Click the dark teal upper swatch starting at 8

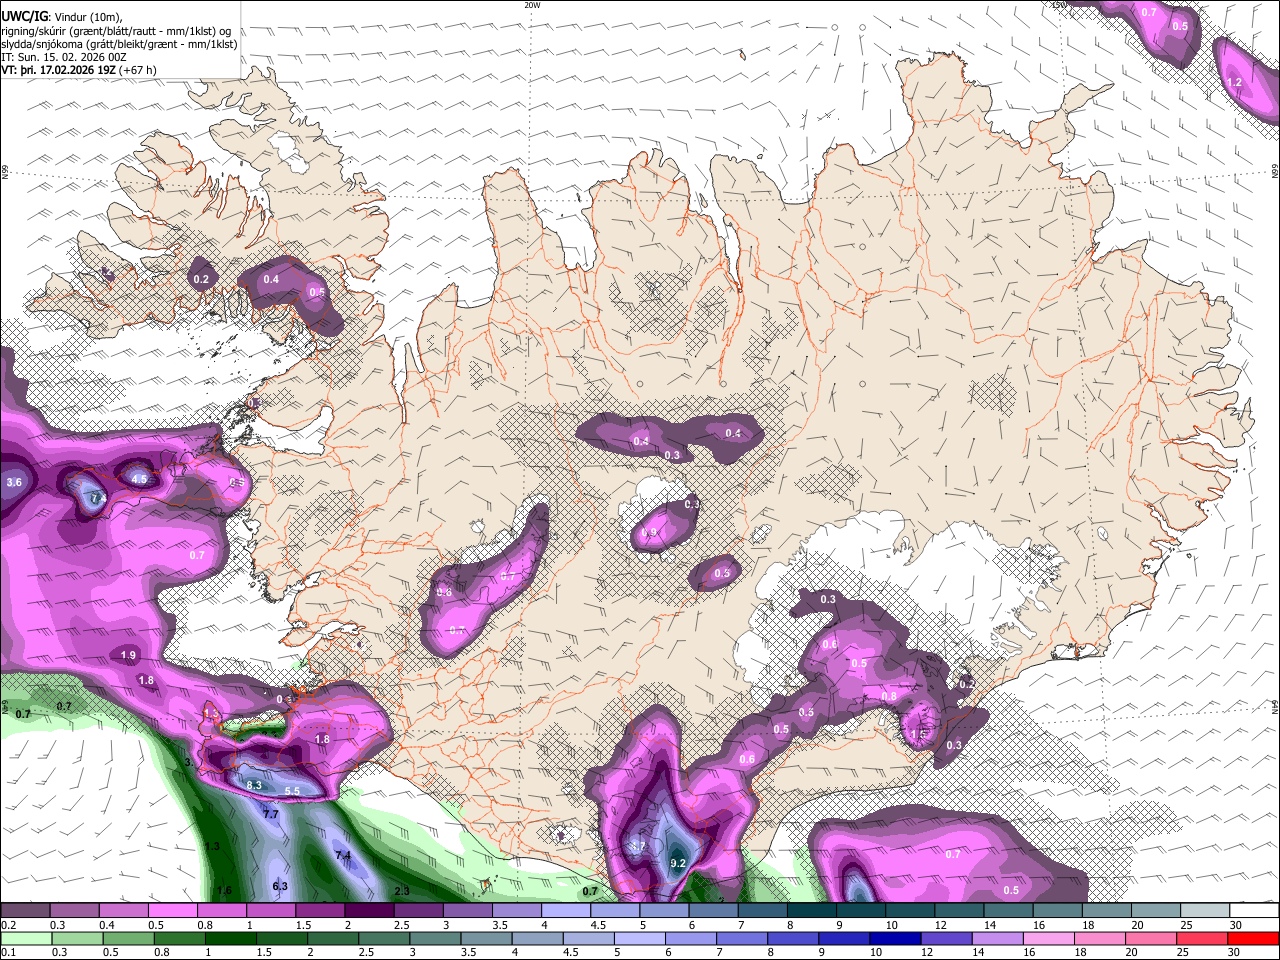811,911
